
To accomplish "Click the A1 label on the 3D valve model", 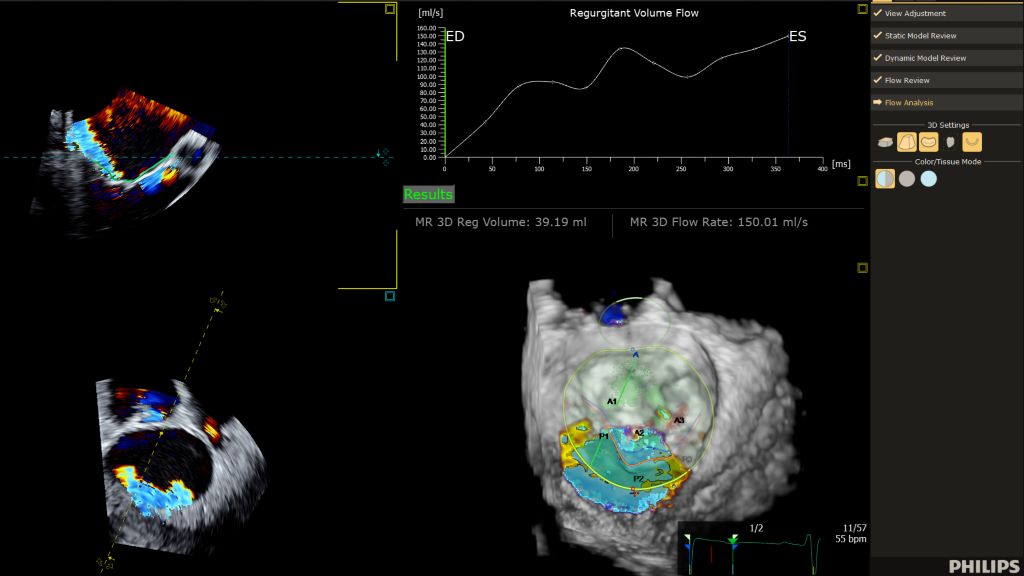I will 611,401.
